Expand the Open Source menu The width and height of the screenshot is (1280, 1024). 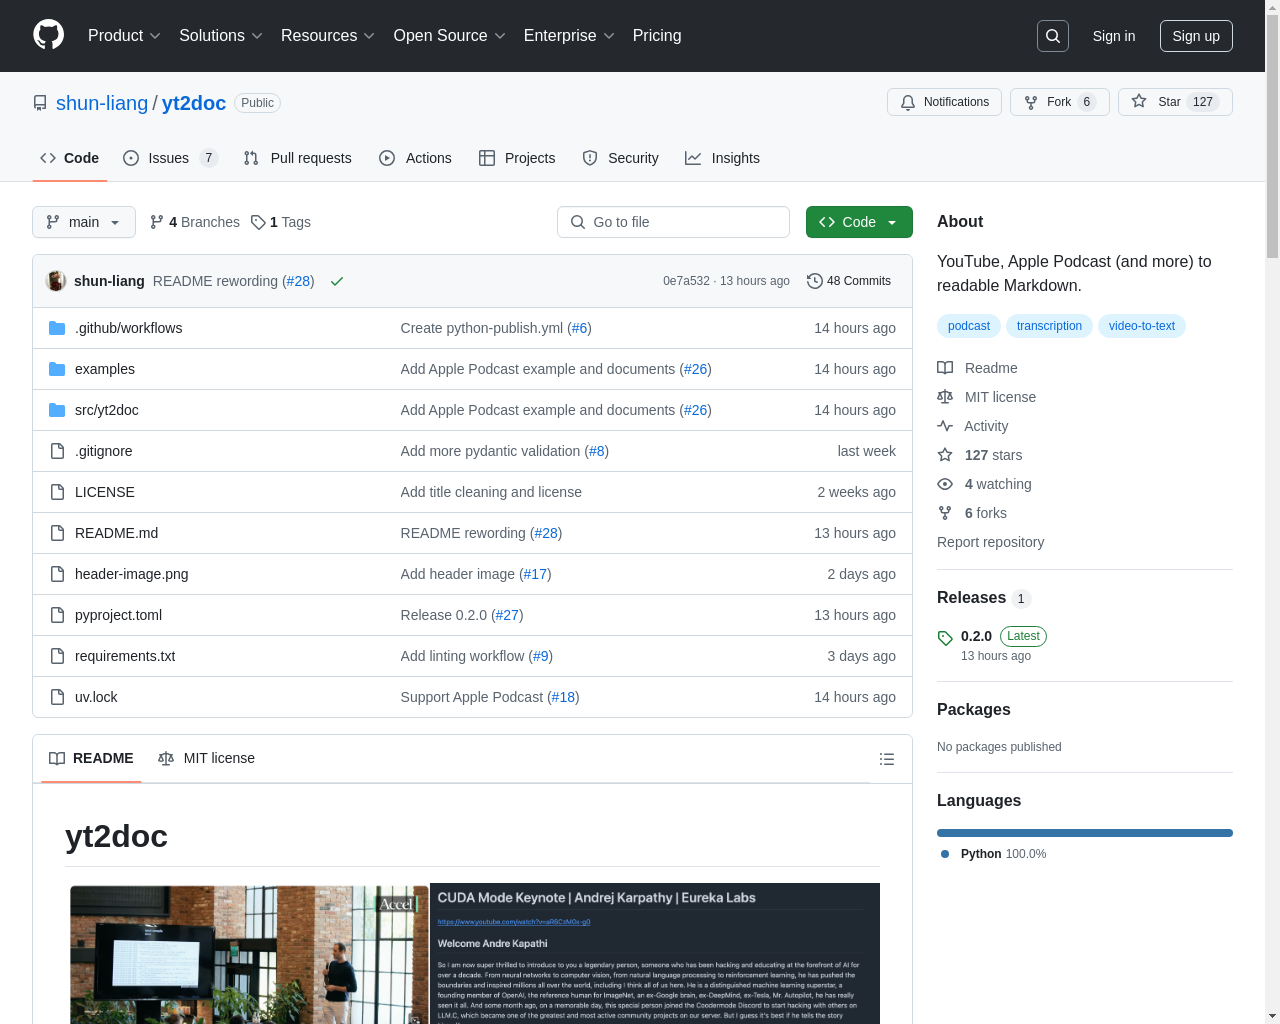click(450, 36)
